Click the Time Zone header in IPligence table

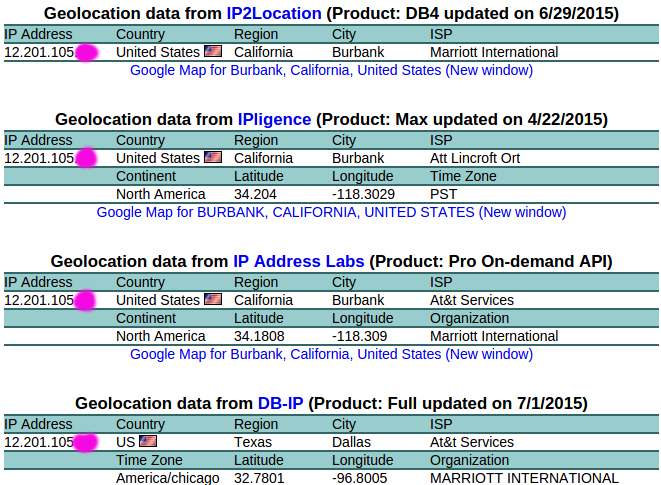point(463,176)
